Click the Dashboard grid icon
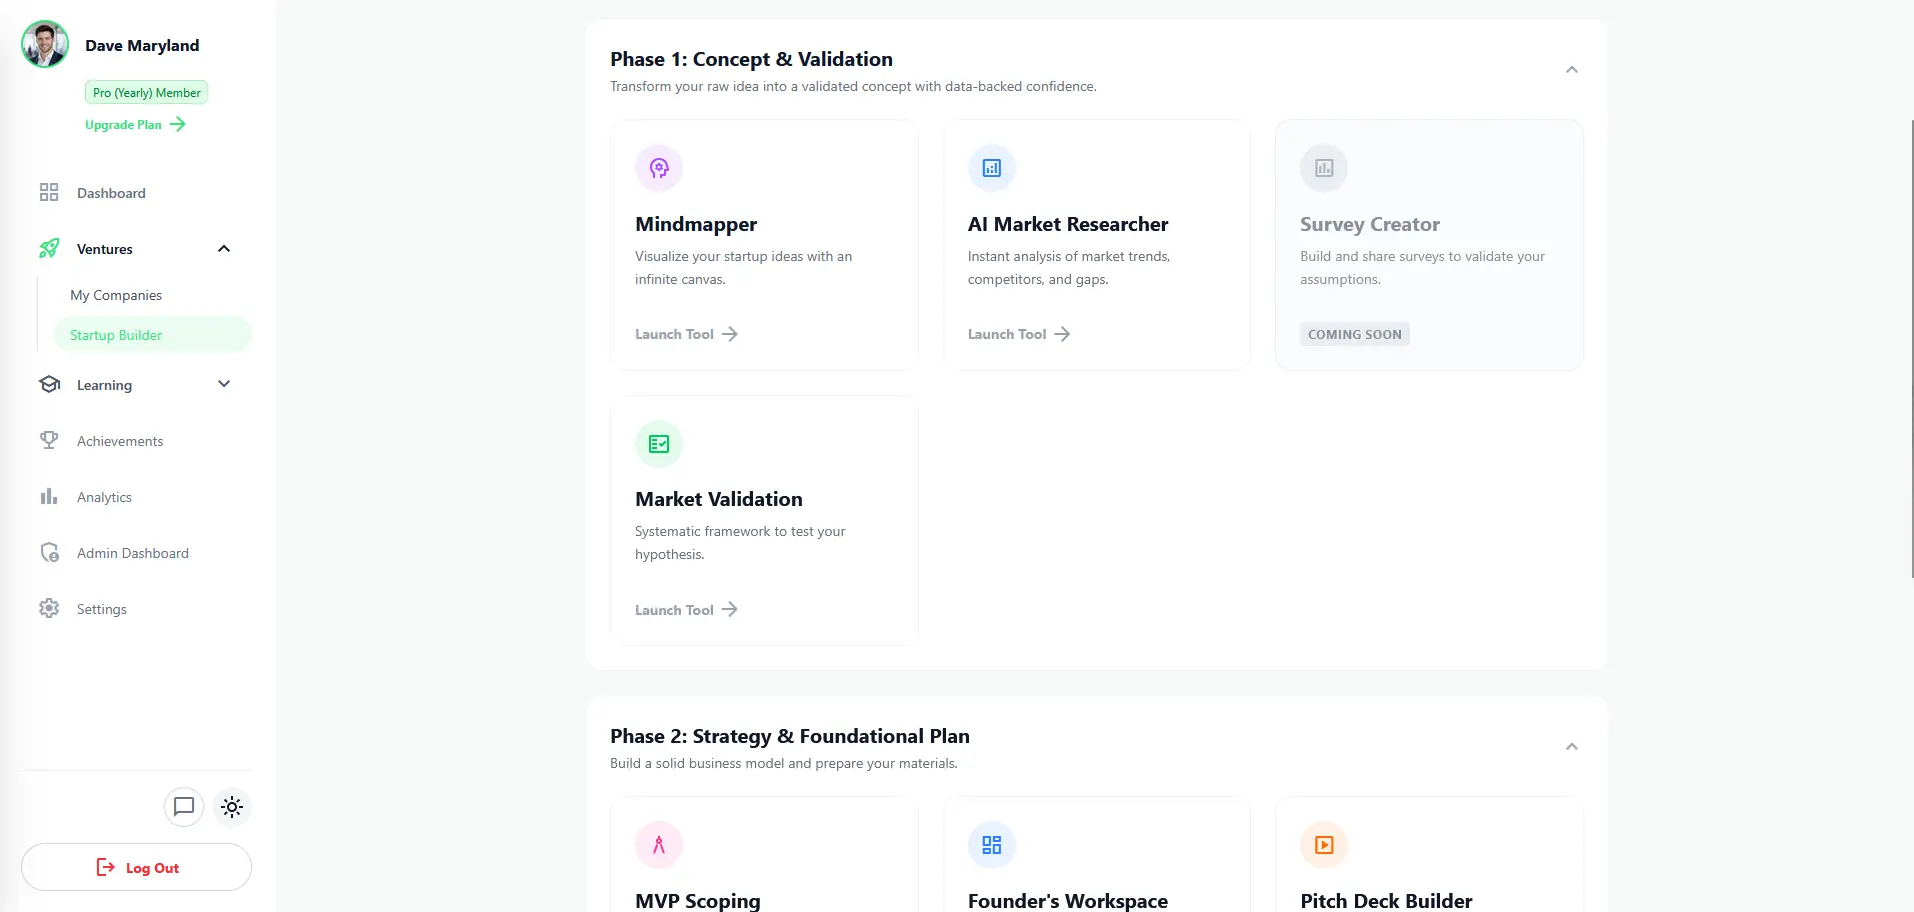Image resolution: width=1914 pixels, height=912 pixels. pyautogui.click(x=49, y=192)
